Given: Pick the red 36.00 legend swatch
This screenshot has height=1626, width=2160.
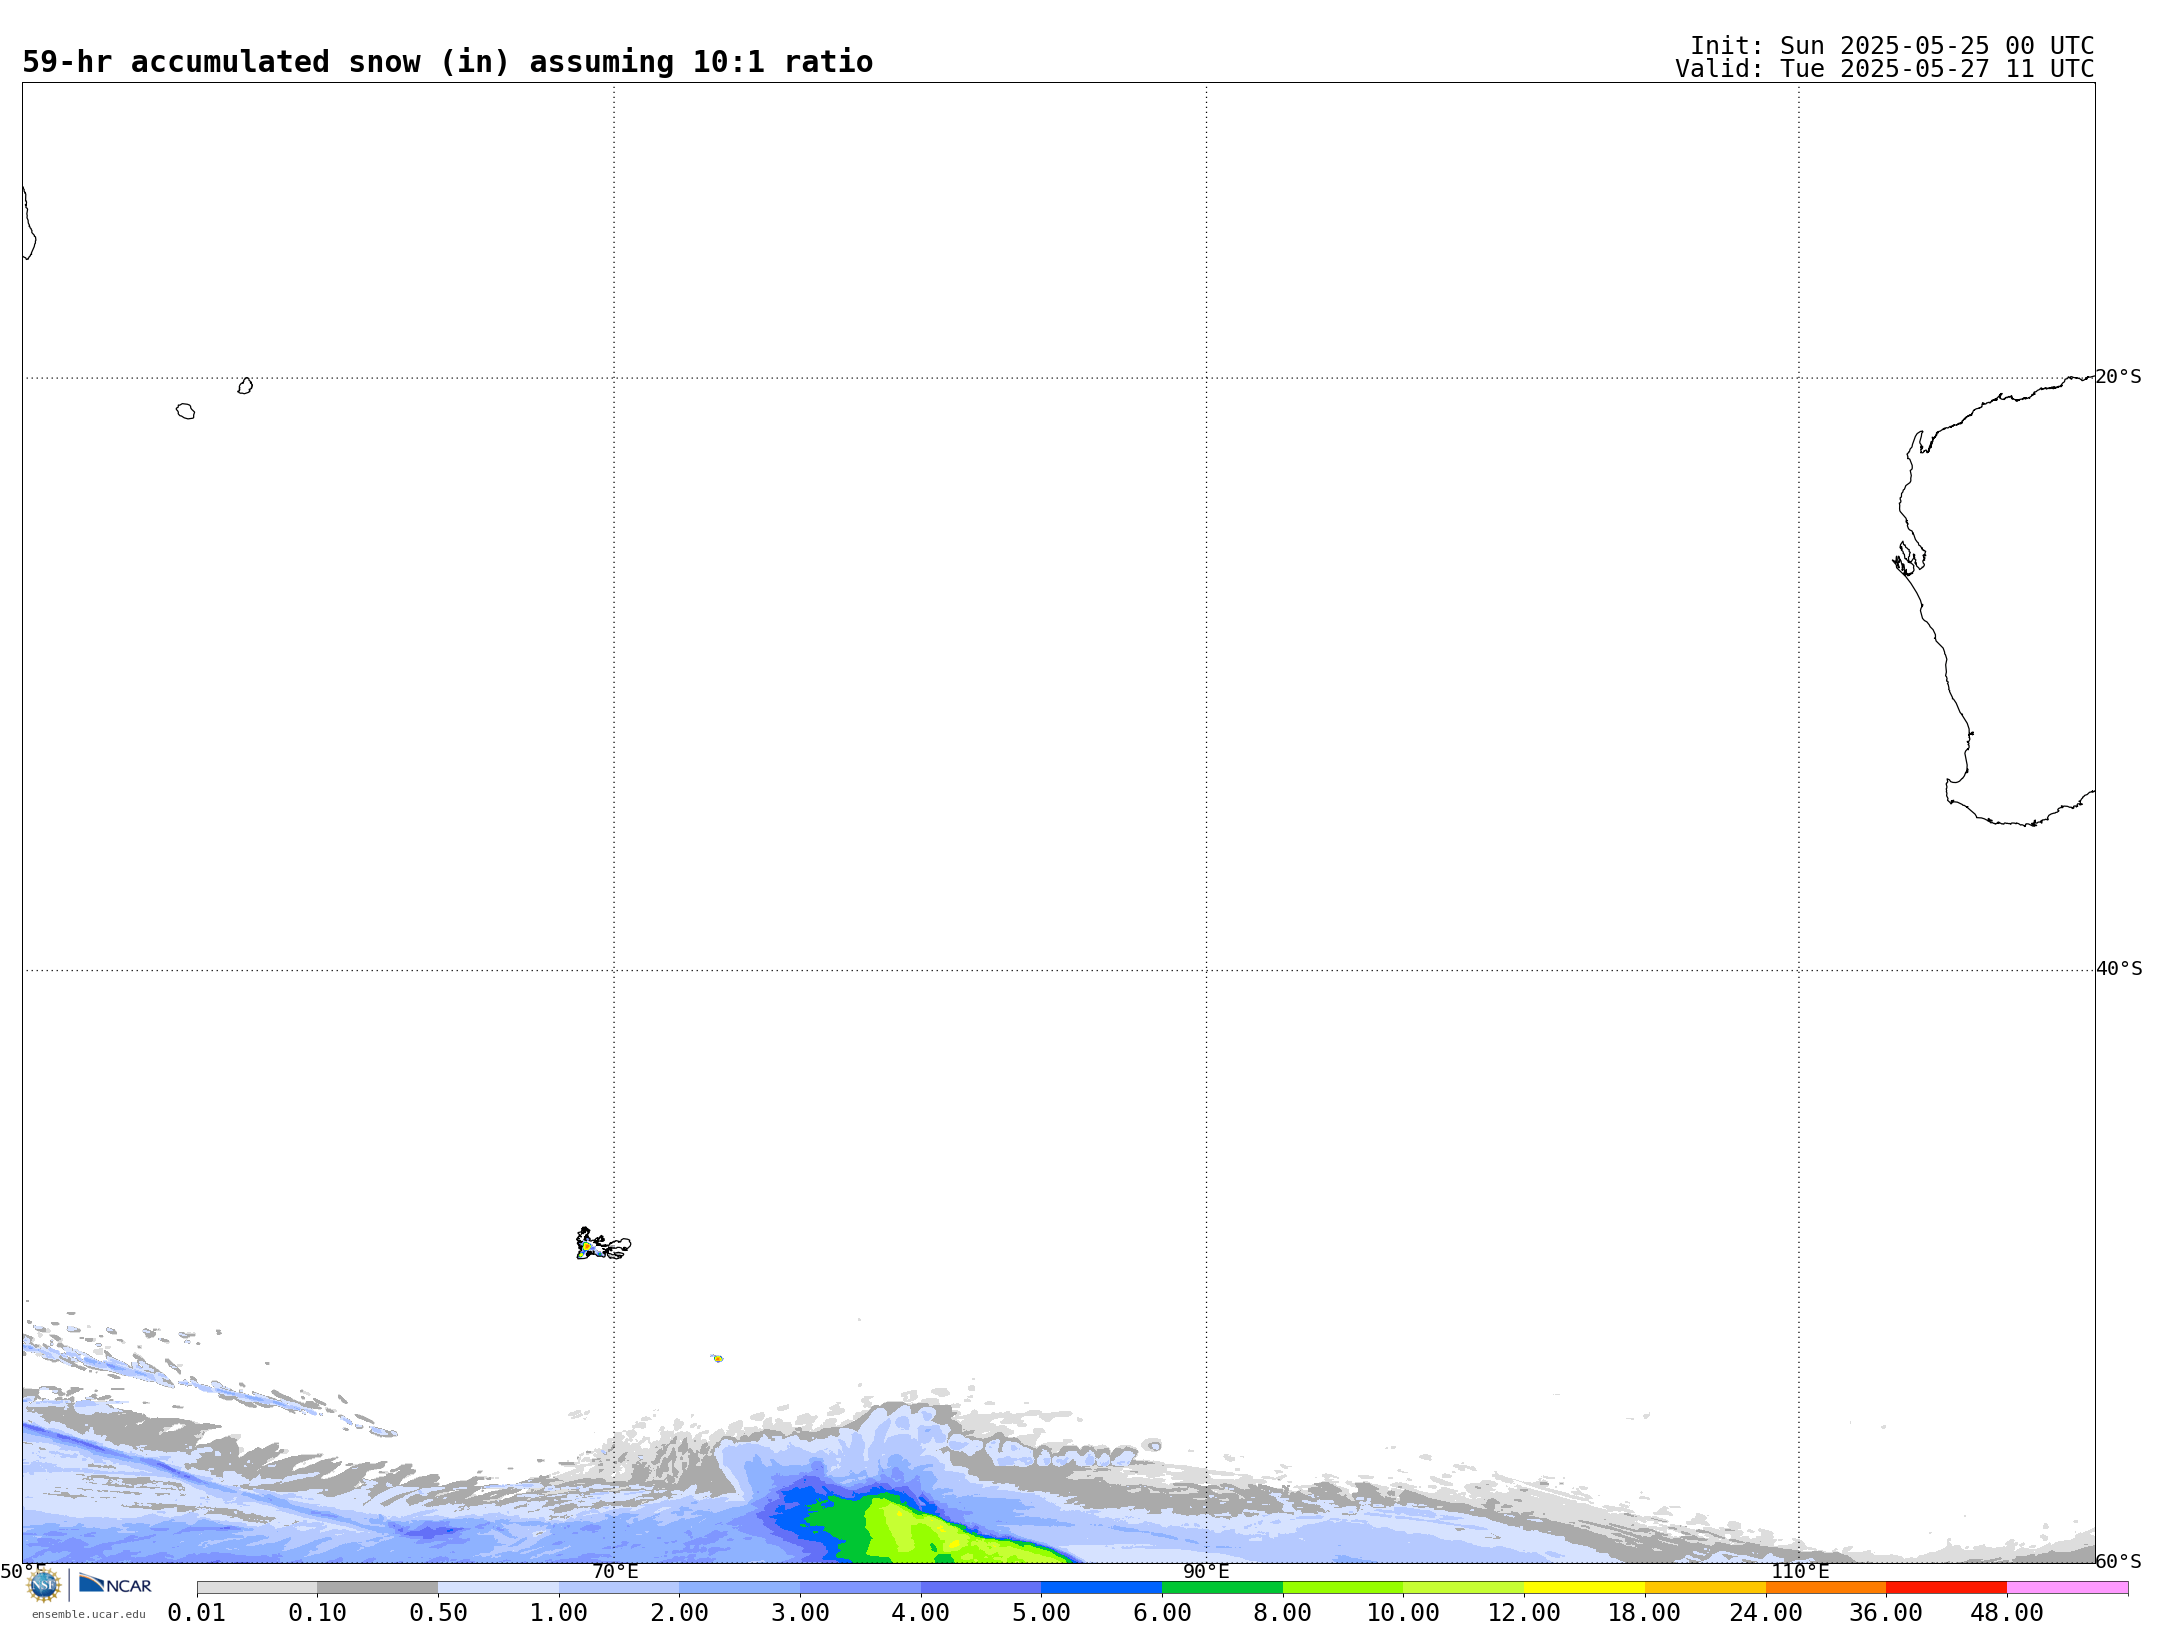Looking at the screenshot, I should (x=1946, y=1588).
